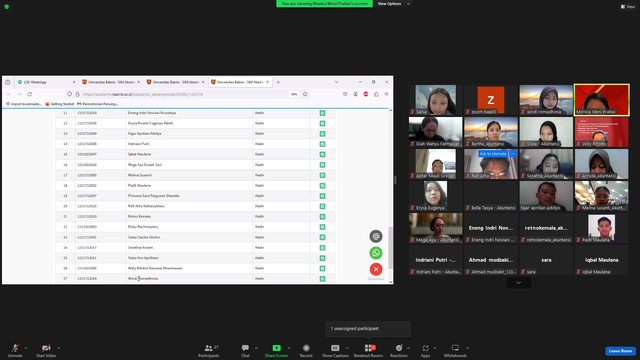640x360 pixels.
Task: Expand chat options arrow beside Chat
Action: 256,348
